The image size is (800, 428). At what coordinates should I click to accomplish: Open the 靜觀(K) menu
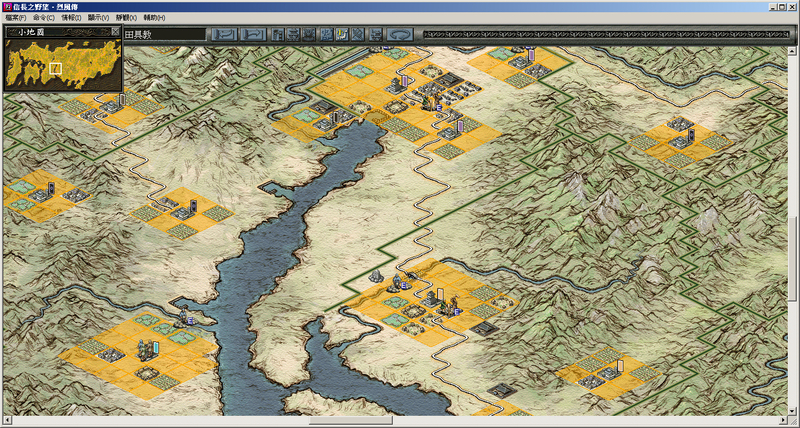pyautogui.click(x=126, y=17)
